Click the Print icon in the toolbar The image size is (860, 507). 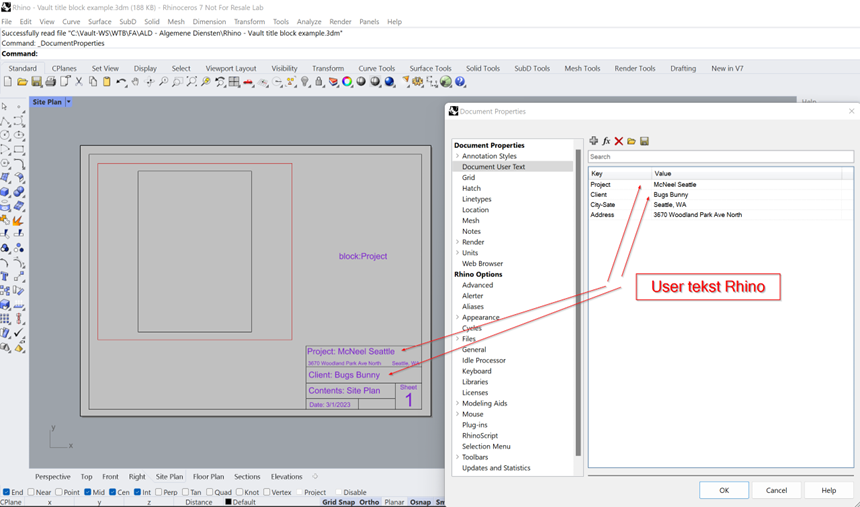pyautogui.click(x=50, y=82)
